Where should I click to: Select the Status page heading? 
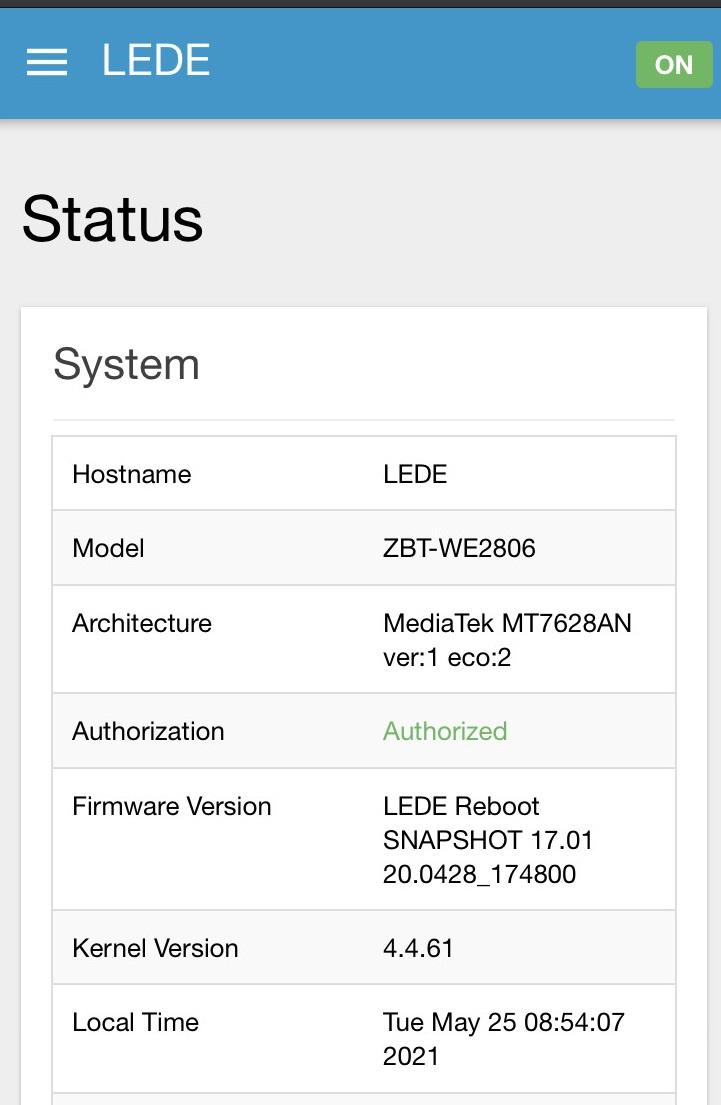click(x=113, y=219)
